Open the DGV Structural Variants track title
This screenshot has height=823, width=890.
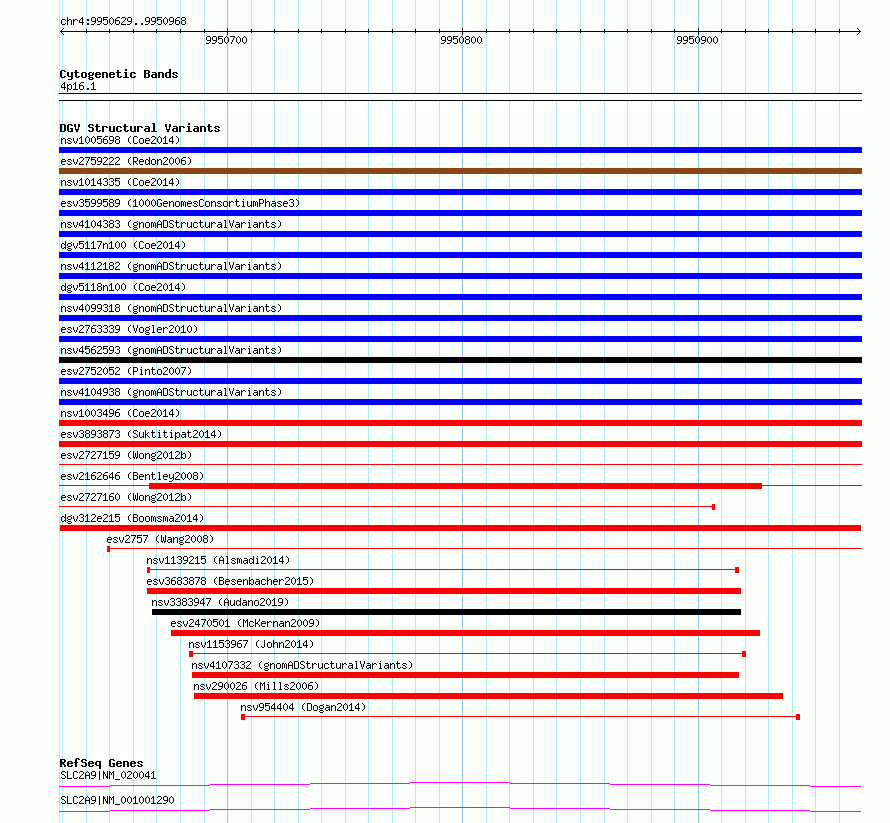(x=140, y=128)
